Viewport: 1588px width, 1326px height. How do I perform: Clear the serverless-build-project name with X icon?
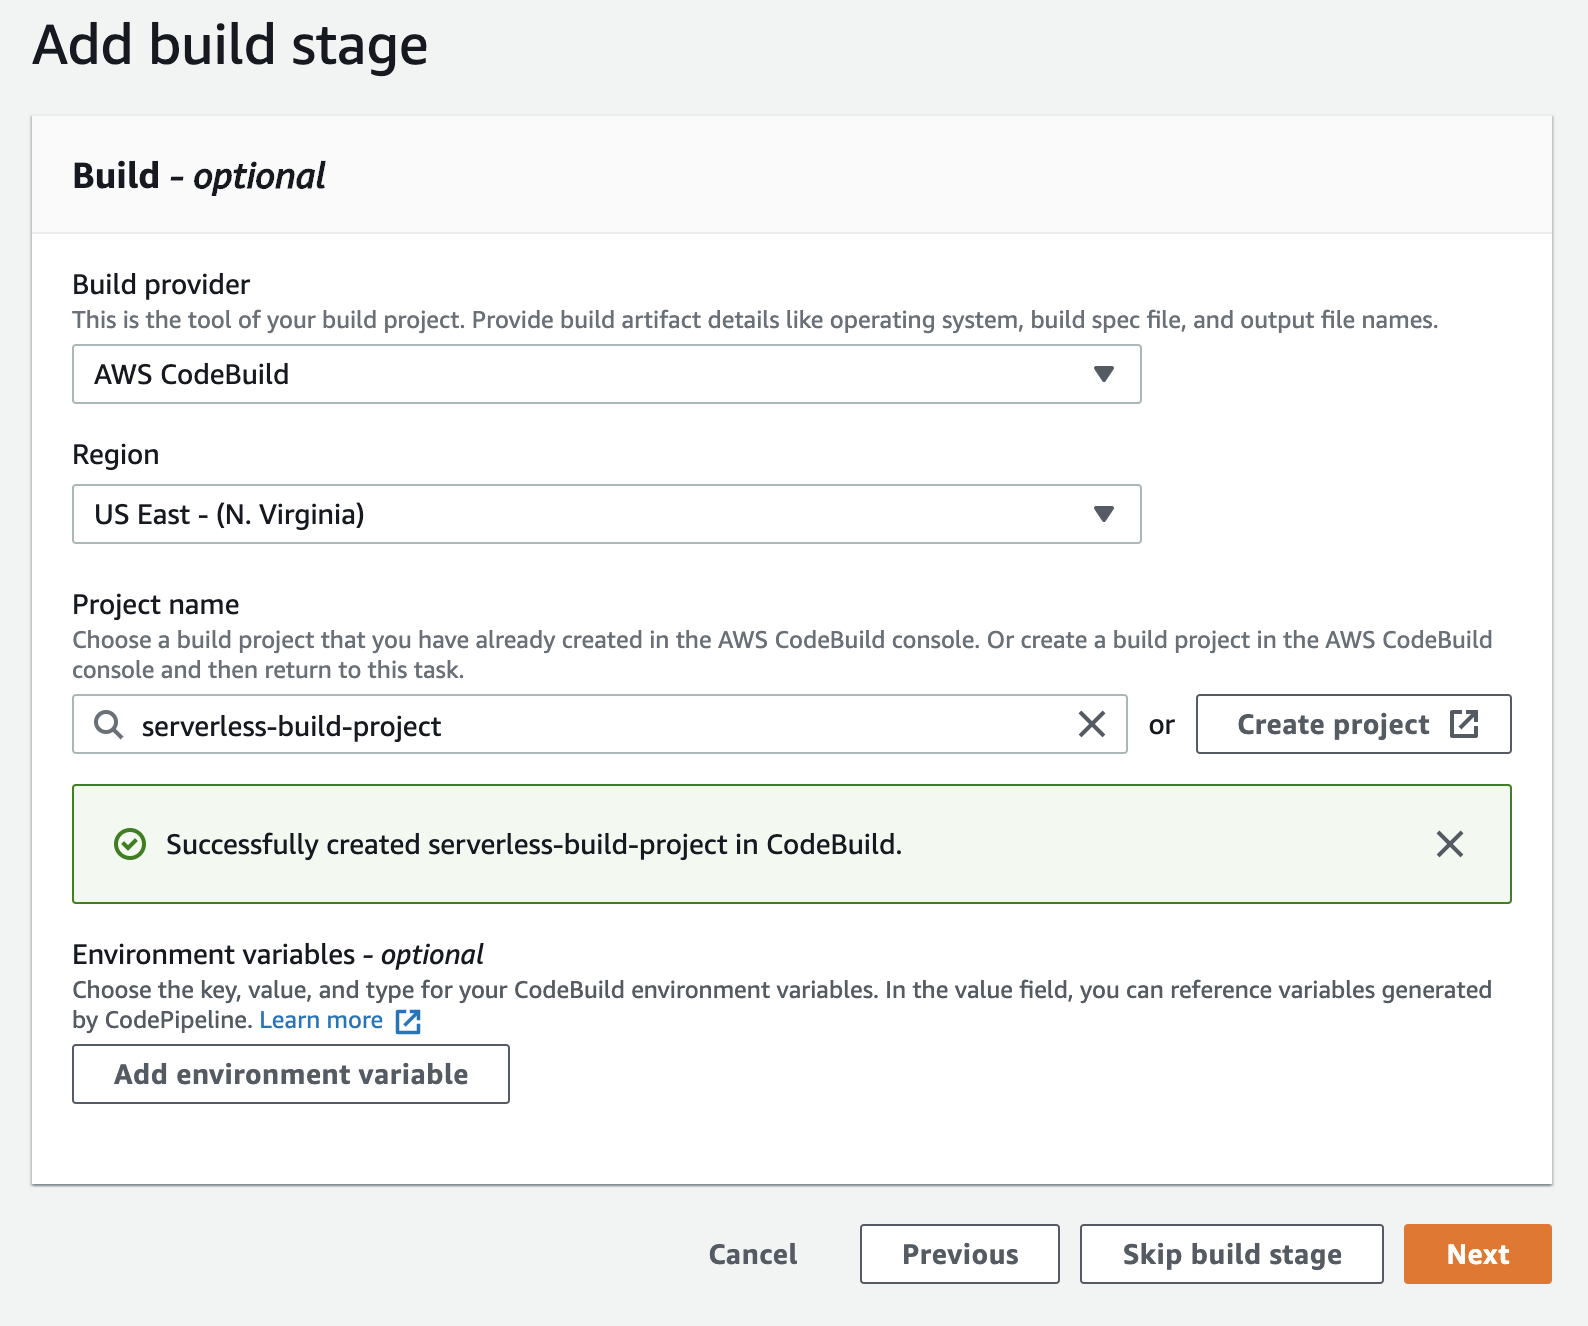(1092, 724)
